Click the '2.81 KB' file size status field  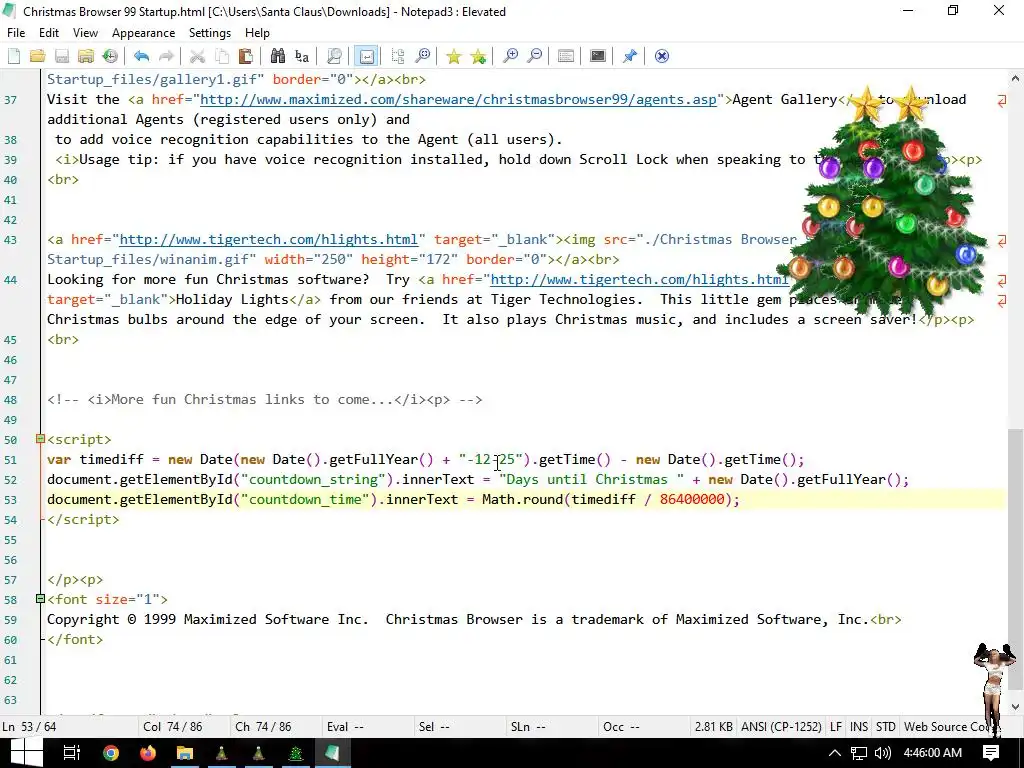(x=713, y=727)
